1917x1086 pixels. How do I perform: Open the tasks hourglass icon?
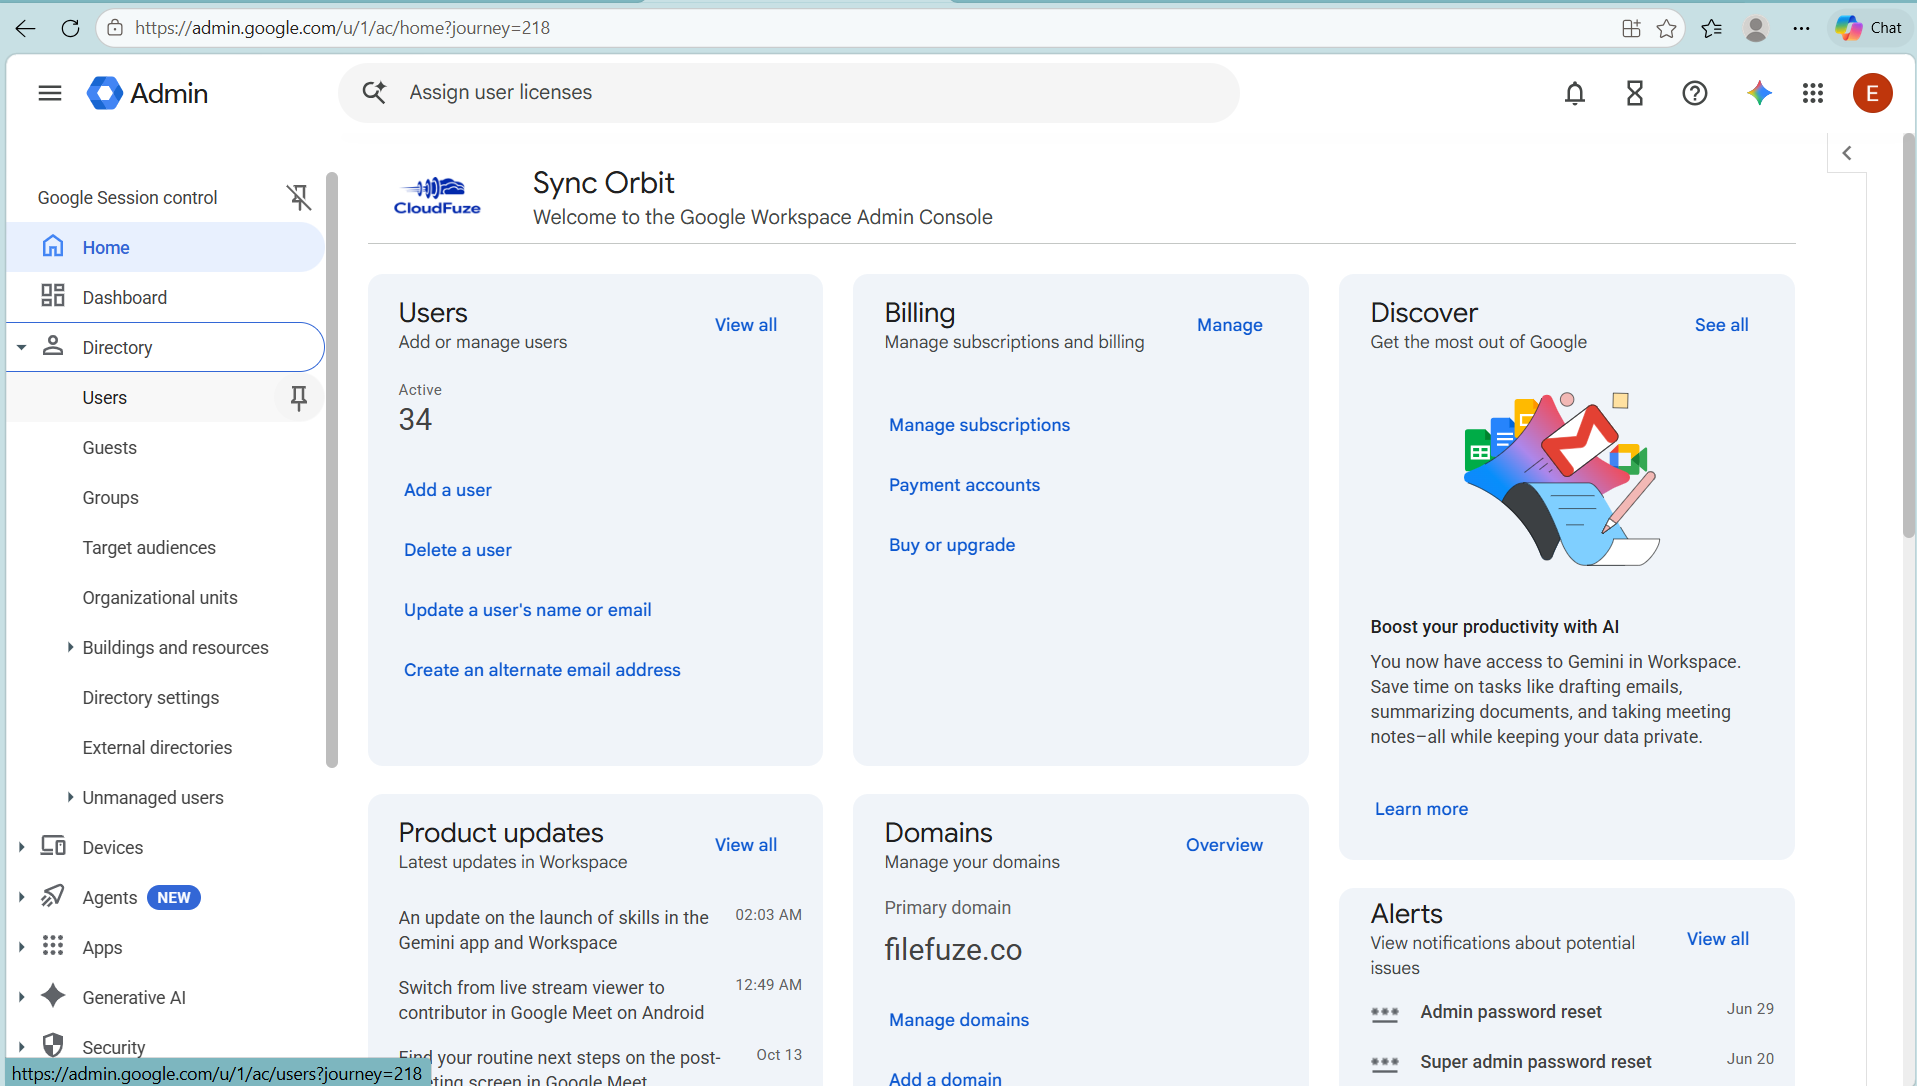tap(1635, 93)
